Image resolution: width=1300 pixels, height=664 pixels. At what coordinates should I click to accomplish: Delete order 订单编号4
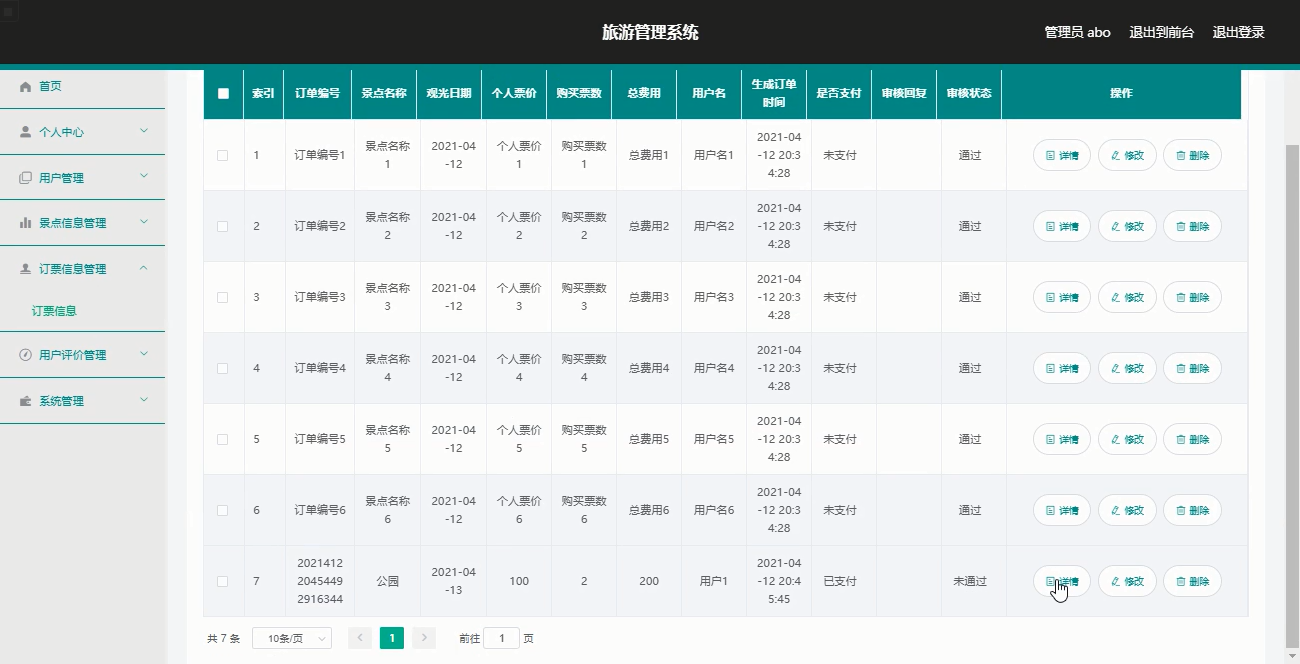point(1192,368)
